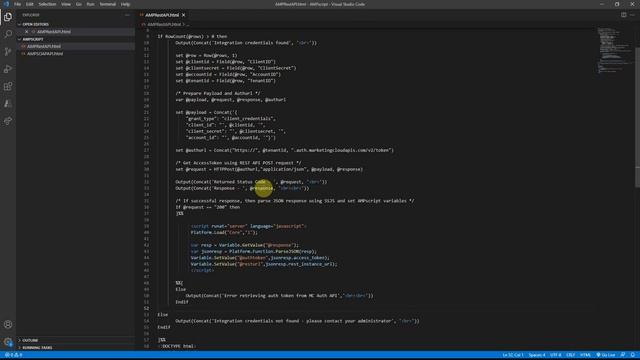640x360 pixels.
Task: Change Spaces: 4 indentation setting
Action: pyautogui.click(x=537, y=355)
